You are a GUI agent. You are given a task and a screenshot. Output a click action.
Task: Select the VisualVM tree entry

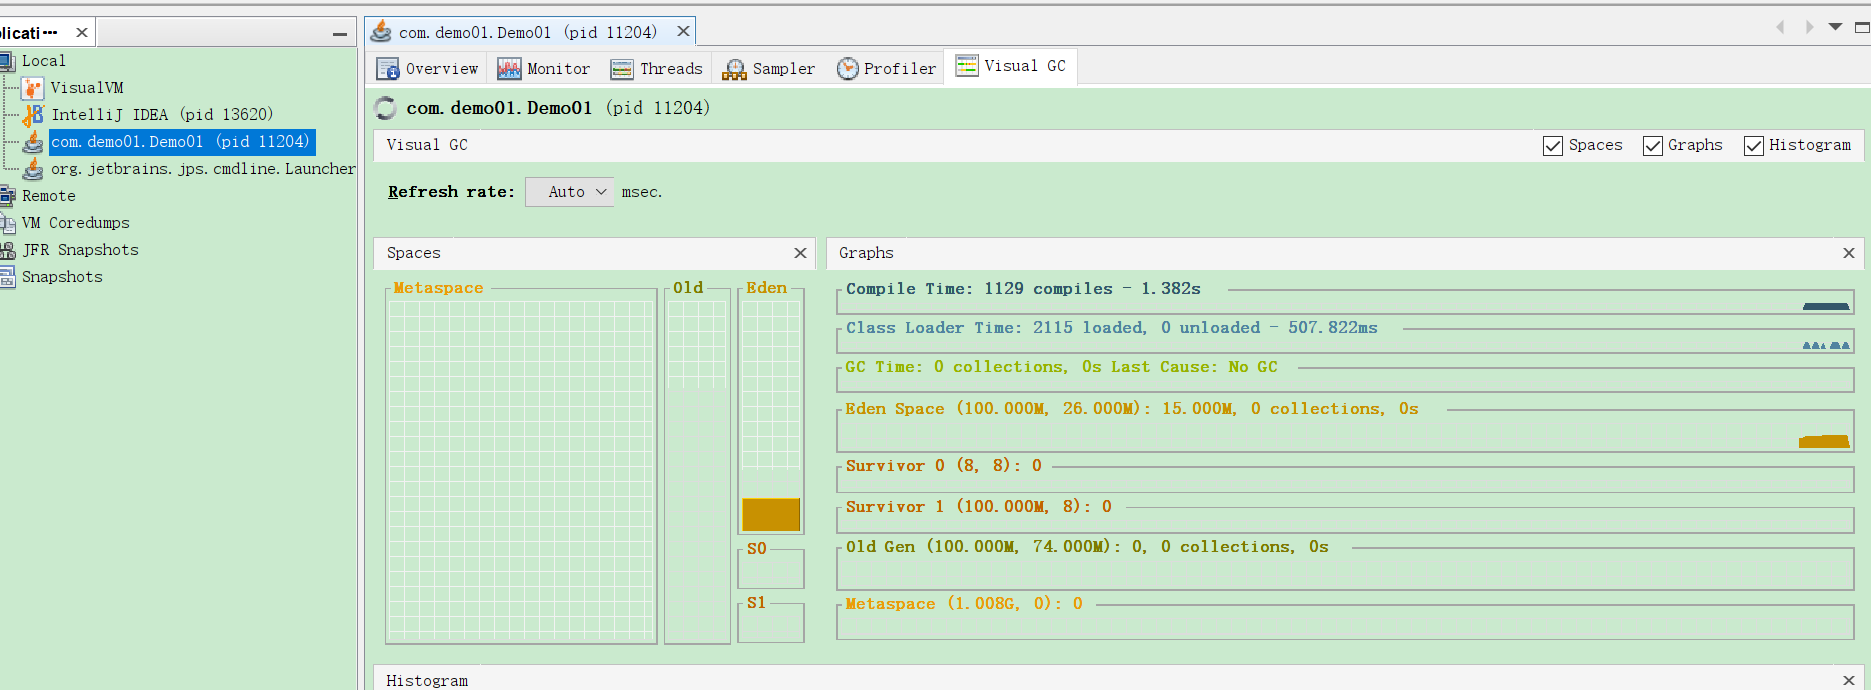point(87,88)
